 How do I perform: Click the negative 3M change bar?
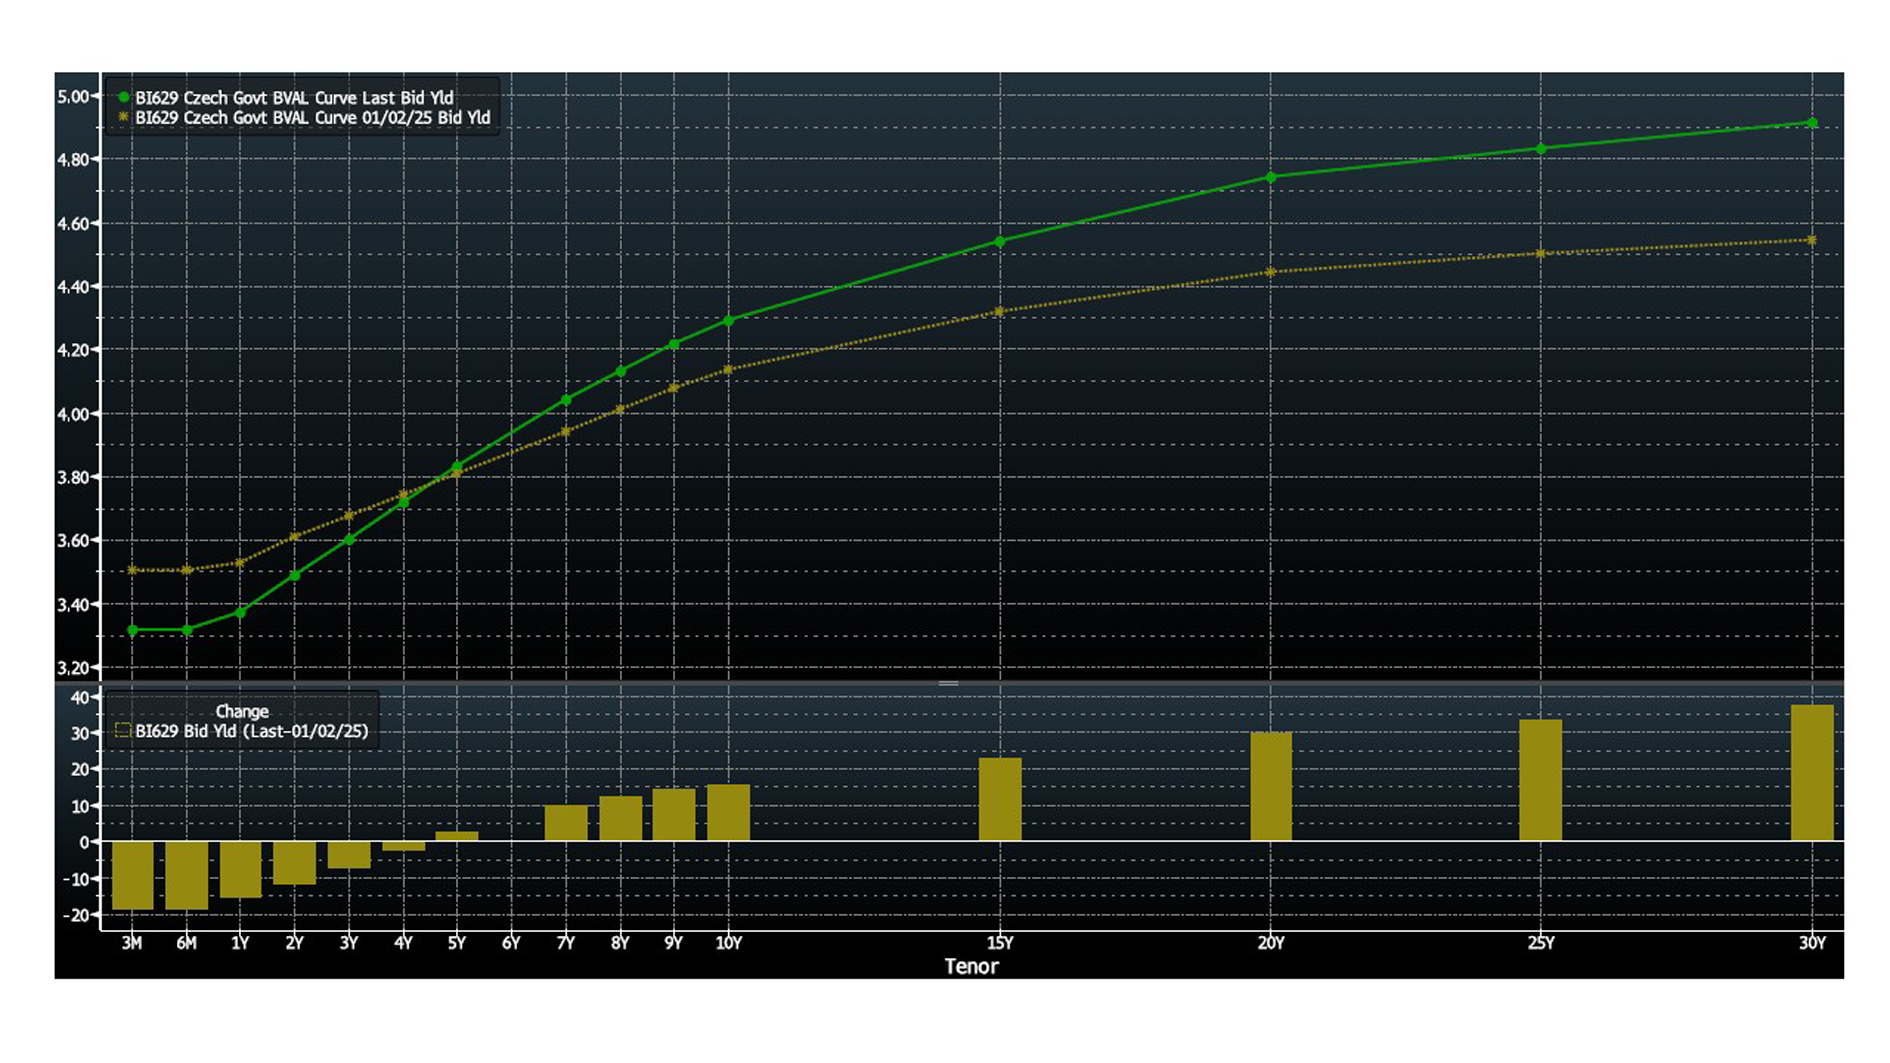coord(132,875)
